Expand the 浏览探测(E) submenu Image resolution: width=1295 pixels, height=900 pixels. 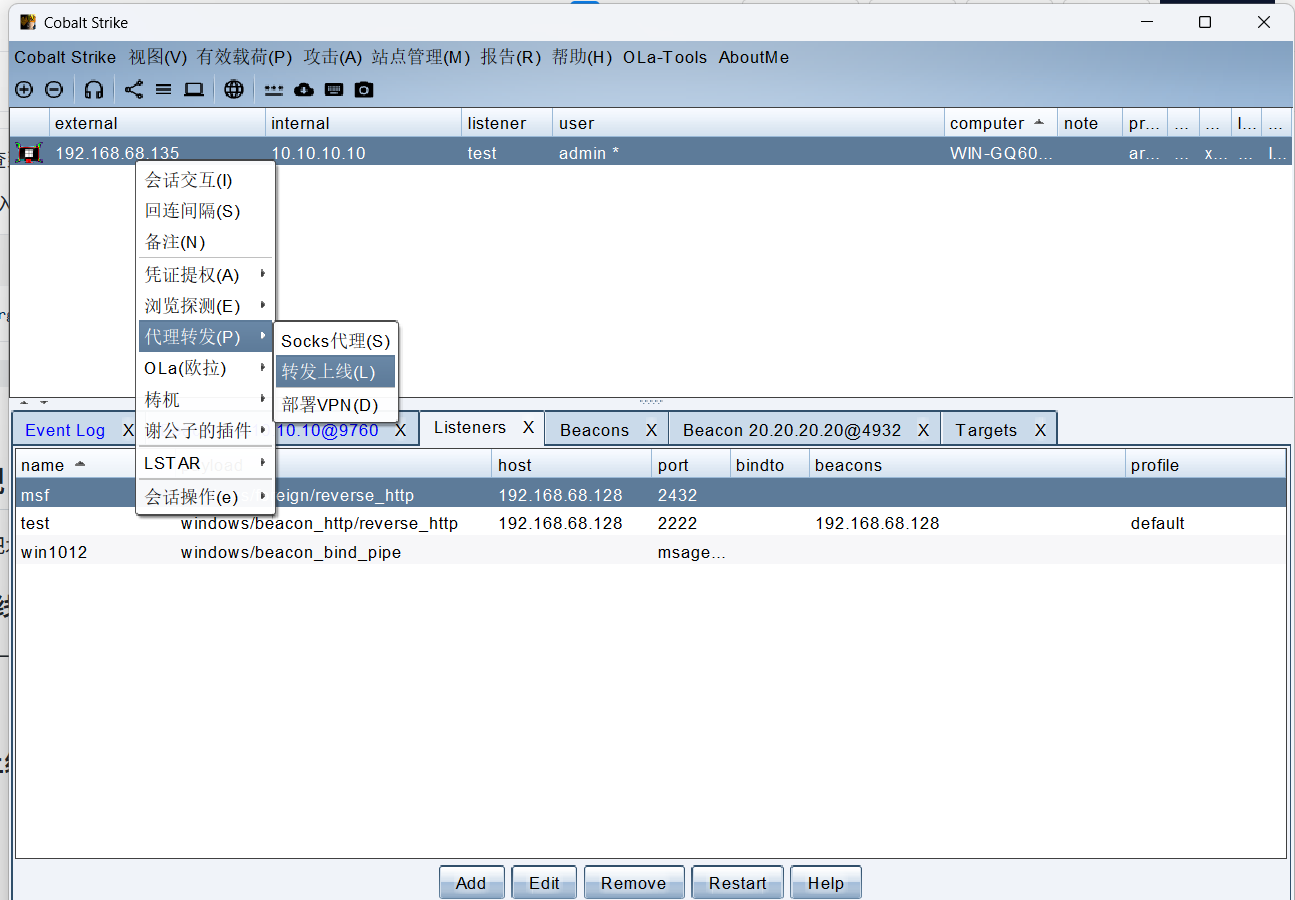205,305
